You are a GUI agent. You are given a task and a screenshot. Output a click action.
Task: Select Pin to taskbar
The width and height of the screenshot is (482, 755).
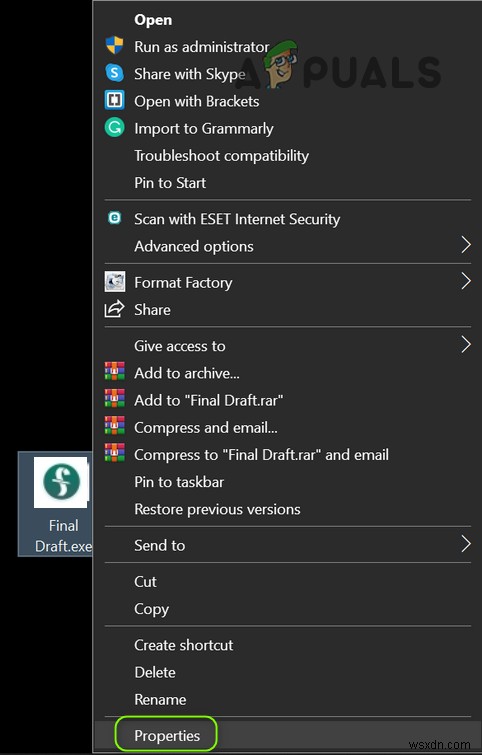179,482
